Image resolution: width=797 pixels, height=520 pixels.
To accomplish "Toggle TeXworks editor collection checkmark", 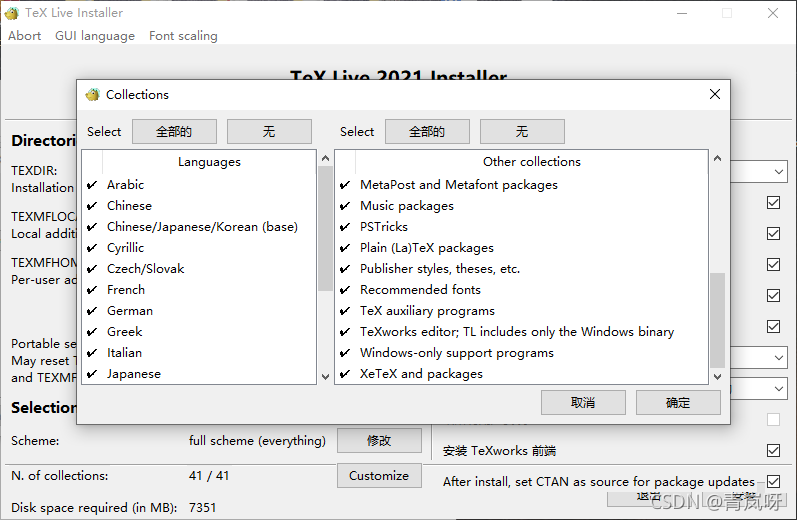I will coord(345,332).
